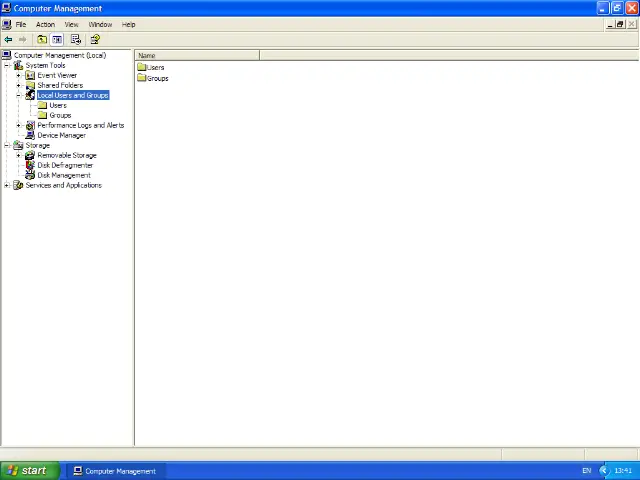
Task: Collapse the Storage node
Action: coord(7,145)
